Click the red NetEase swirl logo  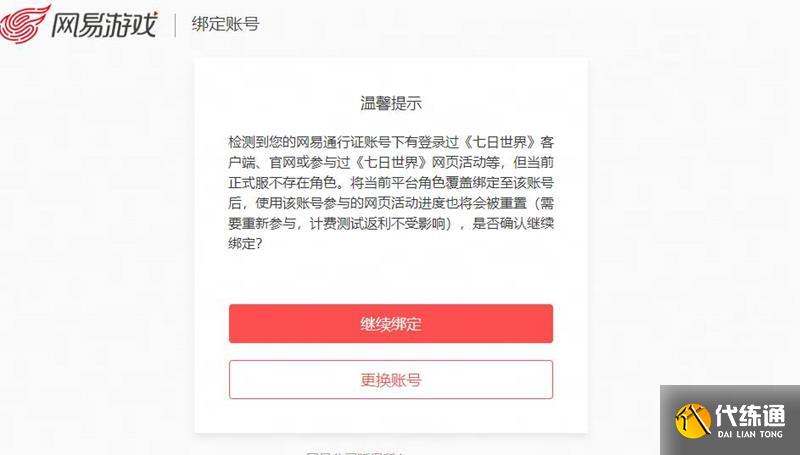tap(26, 23)
